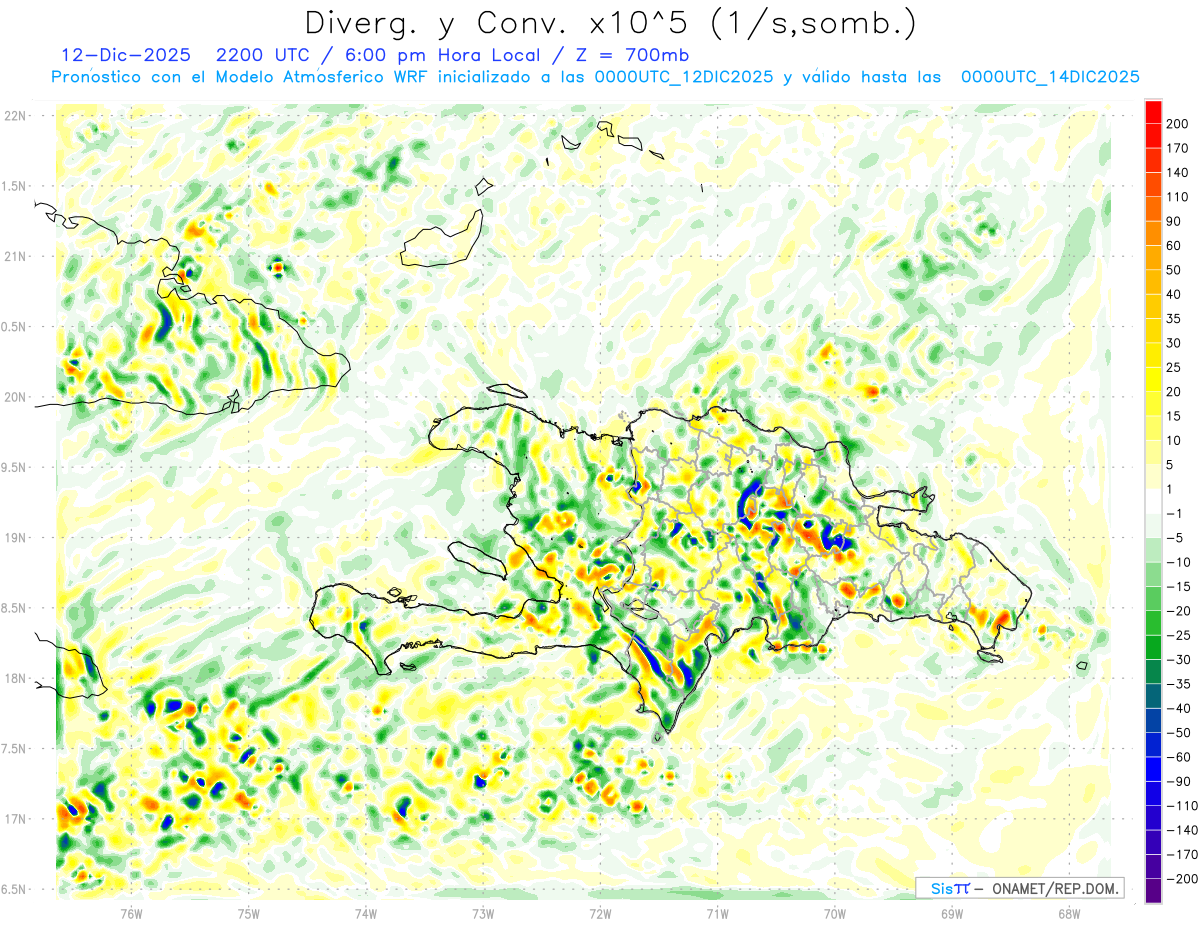Click the "0.5N" latitude label
This screenshot has height=927, width=1200.
15,327
